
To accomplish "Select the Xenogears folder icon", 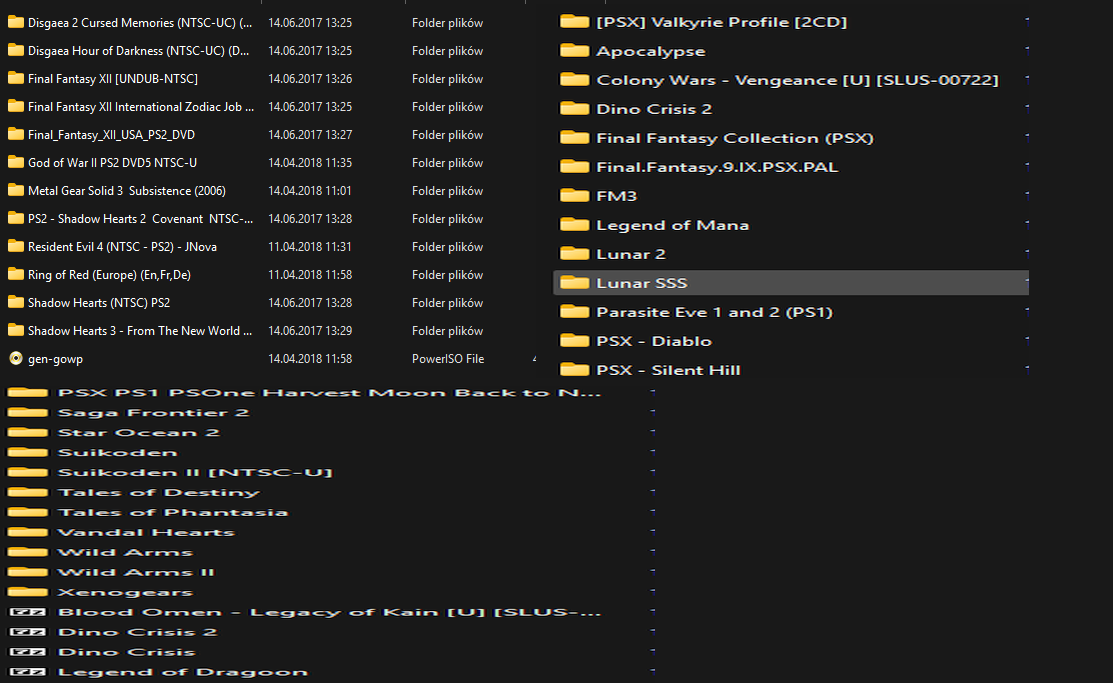I will [28, 592].
